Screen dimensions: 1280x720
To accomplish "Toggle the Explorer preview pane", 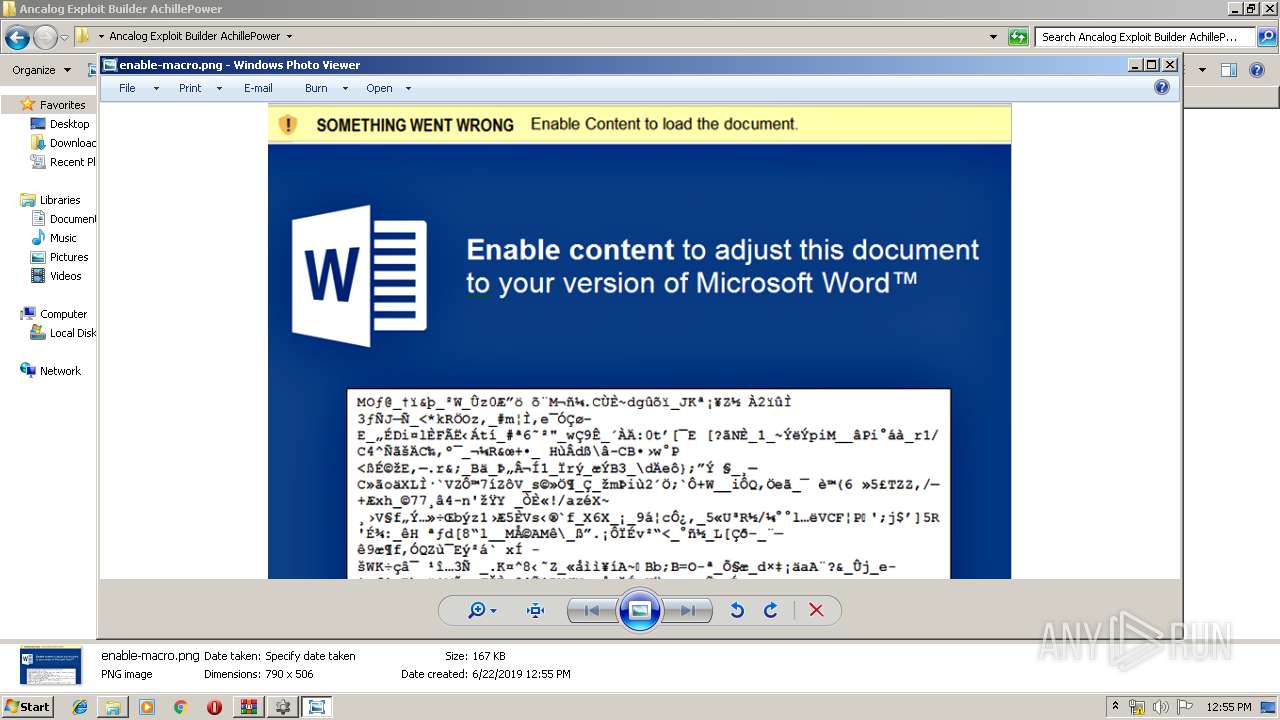I will tap(1229, 70).
